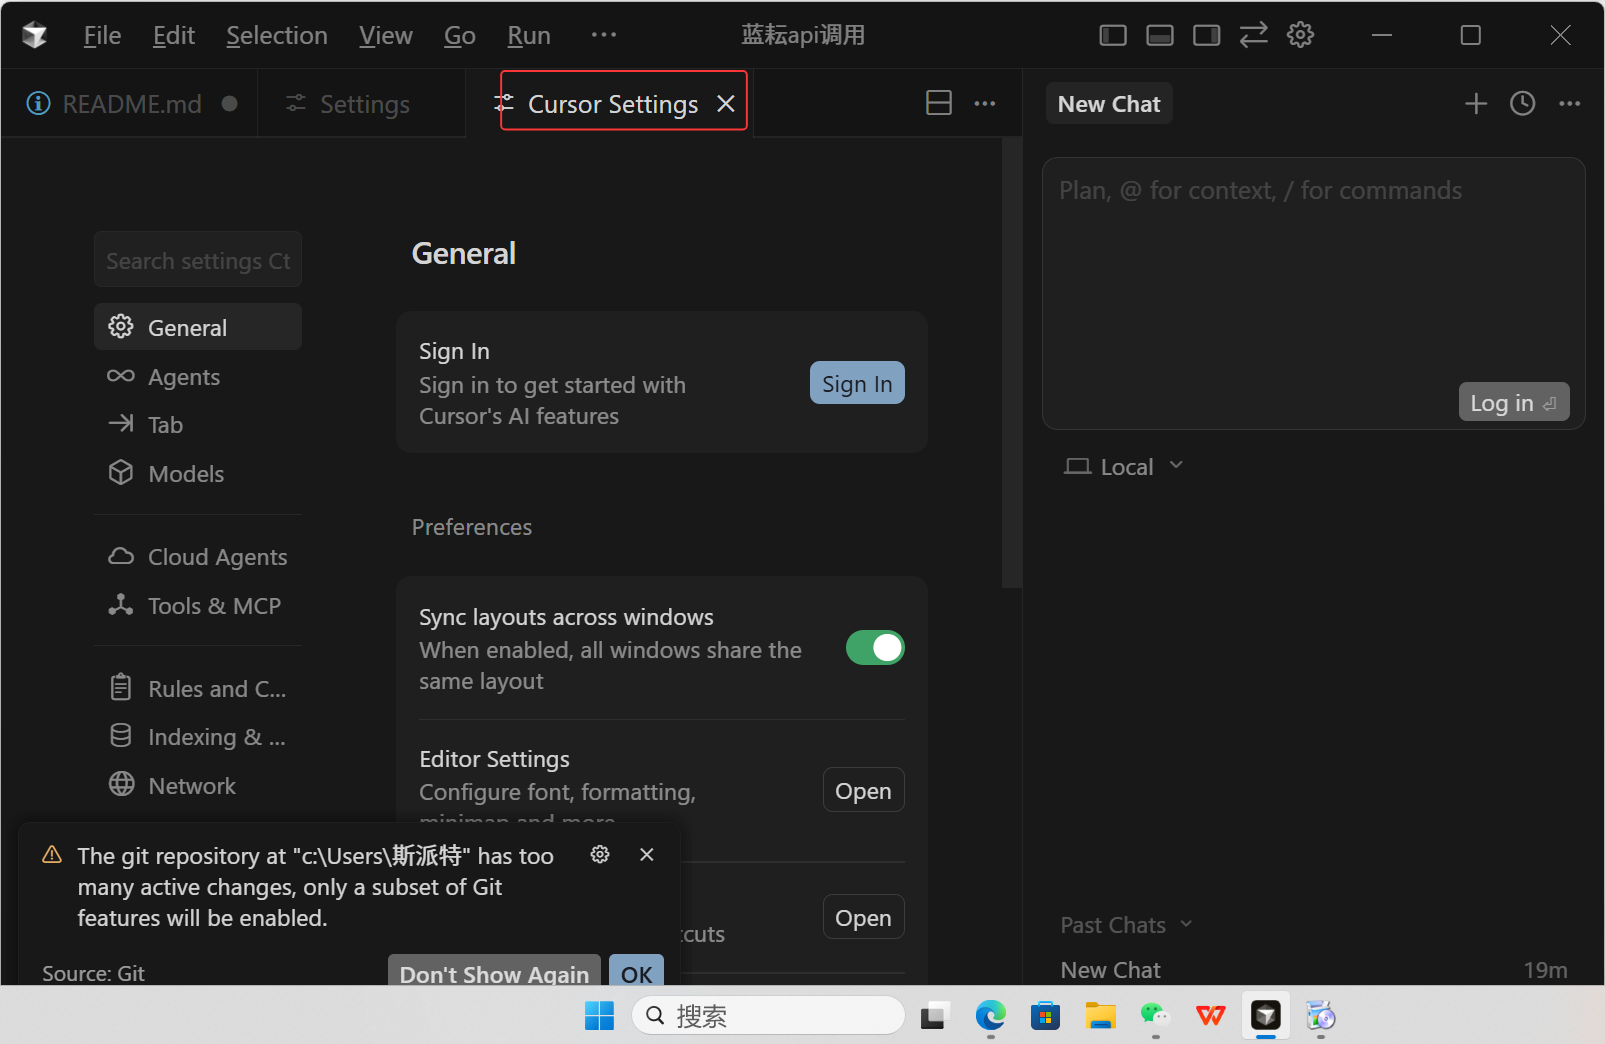Screen dimensions: 1605x1044
Task: Open Models settings section
Action: click(x=198, y=474)
